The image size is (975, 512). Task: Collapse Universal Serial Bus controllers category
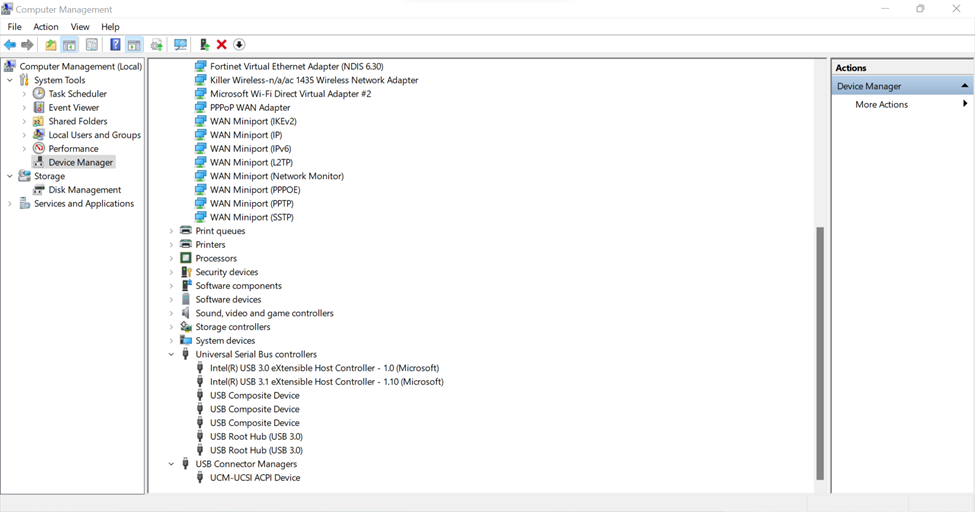pyautogui.click(x=171, y=354)
